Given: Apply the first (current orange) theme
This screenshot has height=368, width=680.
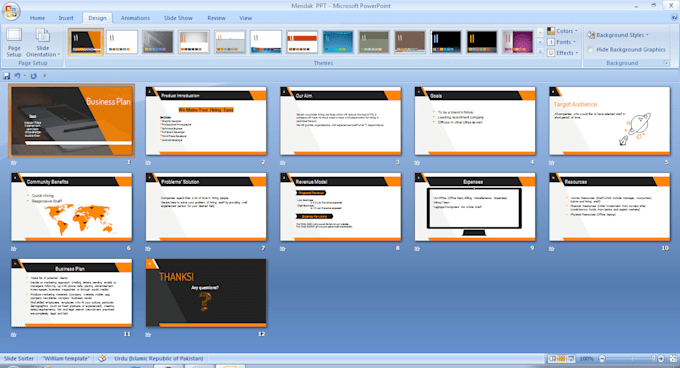Looking at the screenshot, I should pyautogui.click(x=86, y=42).
